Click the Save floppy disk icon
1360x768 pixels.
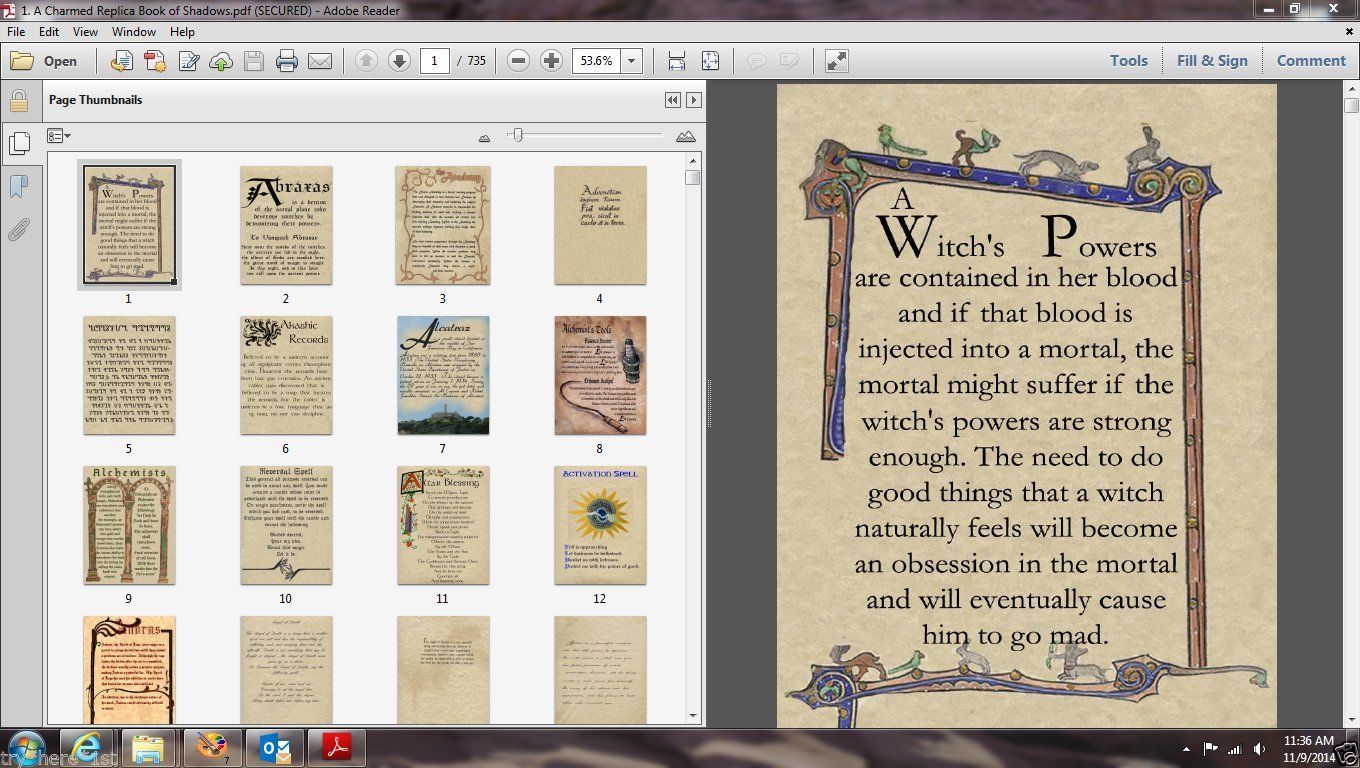pos(254,61)
